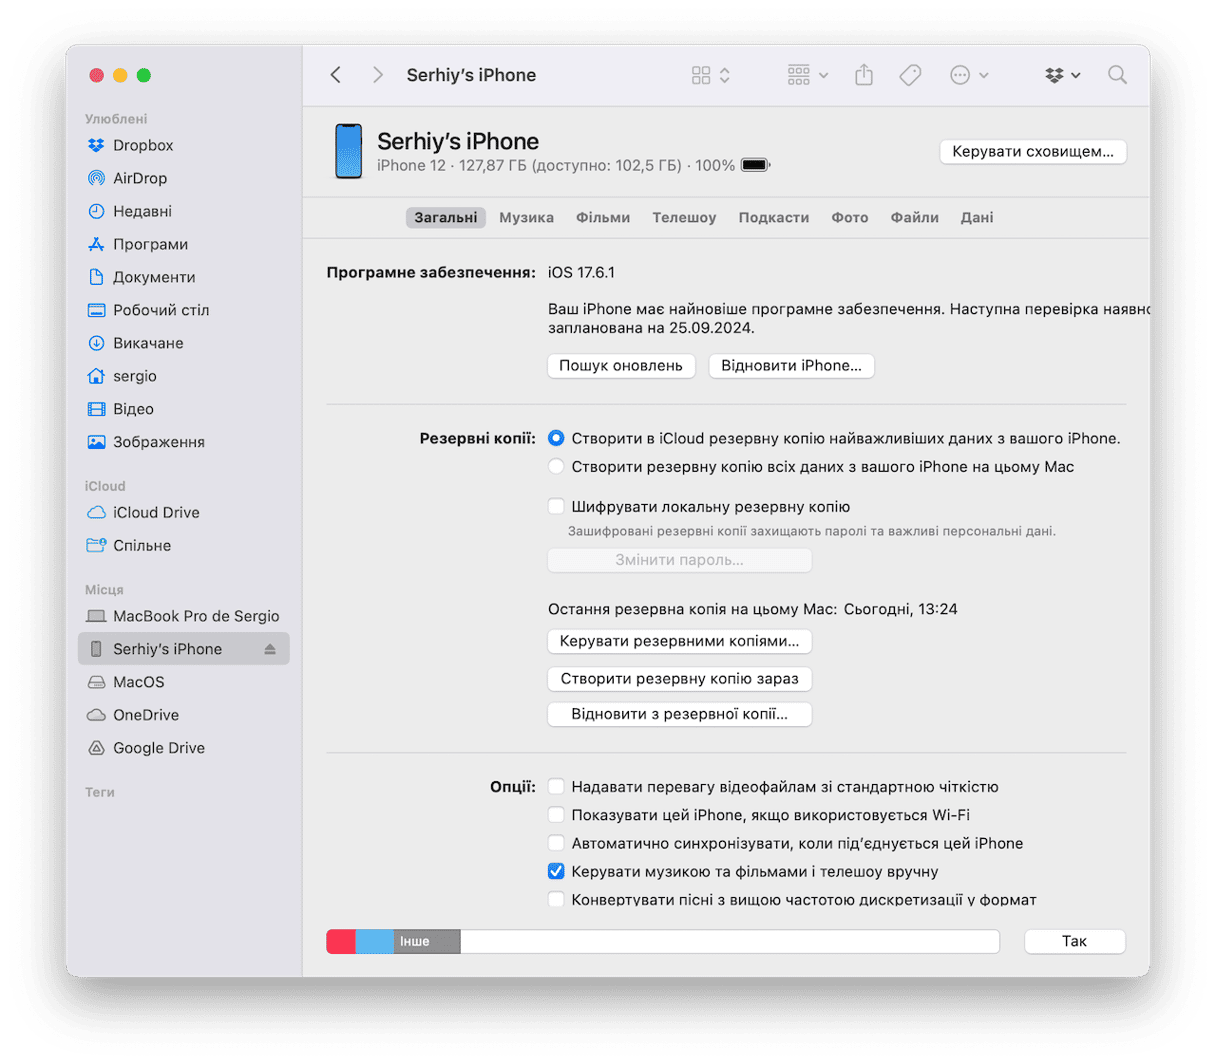Enable convert higher bit rate songs checkbox
The image size is (1216, 1064).
click(556, 900)
